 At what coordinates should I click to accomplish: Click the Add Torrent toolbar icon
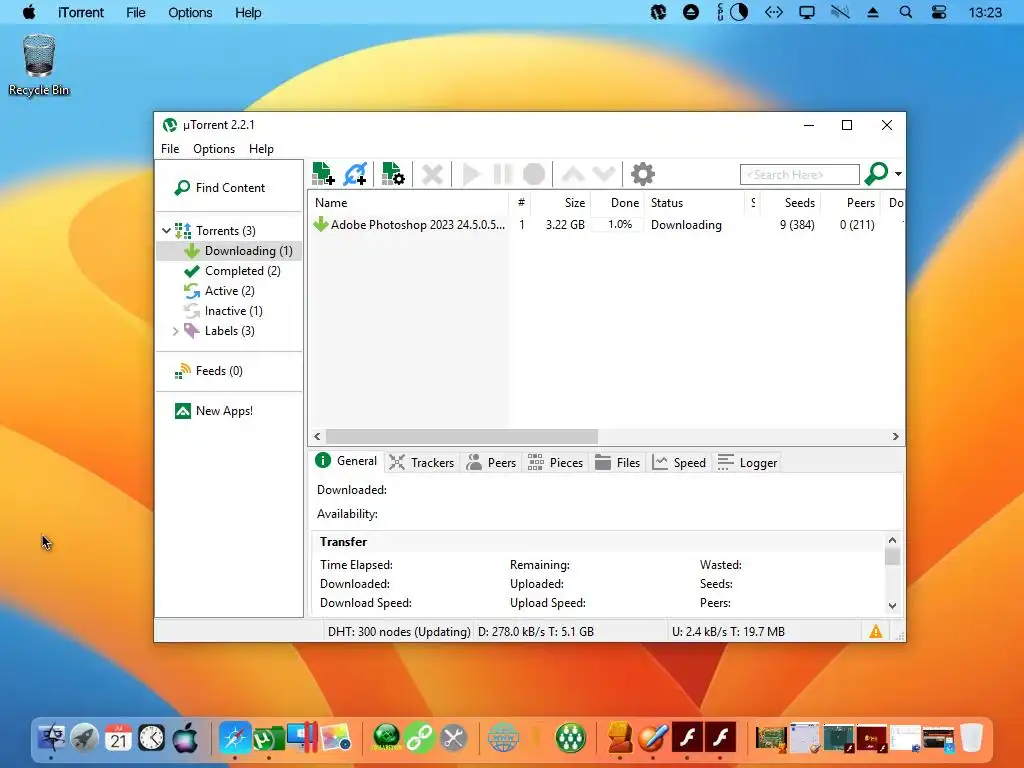click(x=323, y=174)
